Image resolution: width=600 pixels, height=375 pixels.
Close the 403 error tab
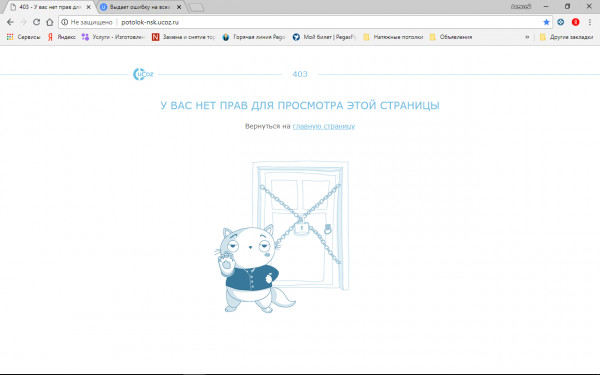[x=88, y=7]
